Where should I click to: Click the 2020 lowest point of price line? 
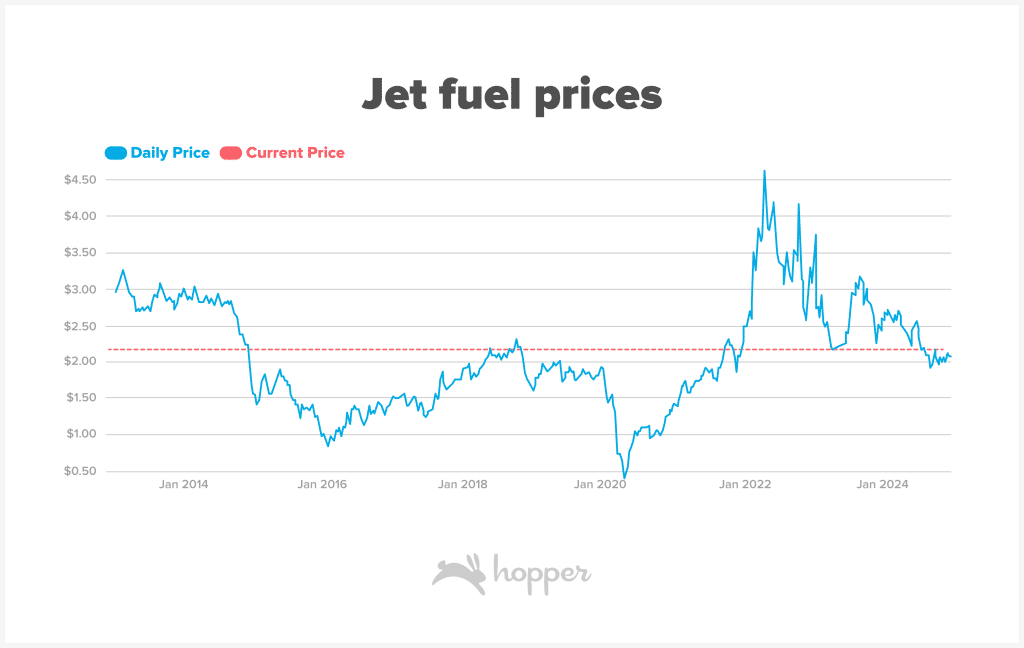[x=624, y=478]
